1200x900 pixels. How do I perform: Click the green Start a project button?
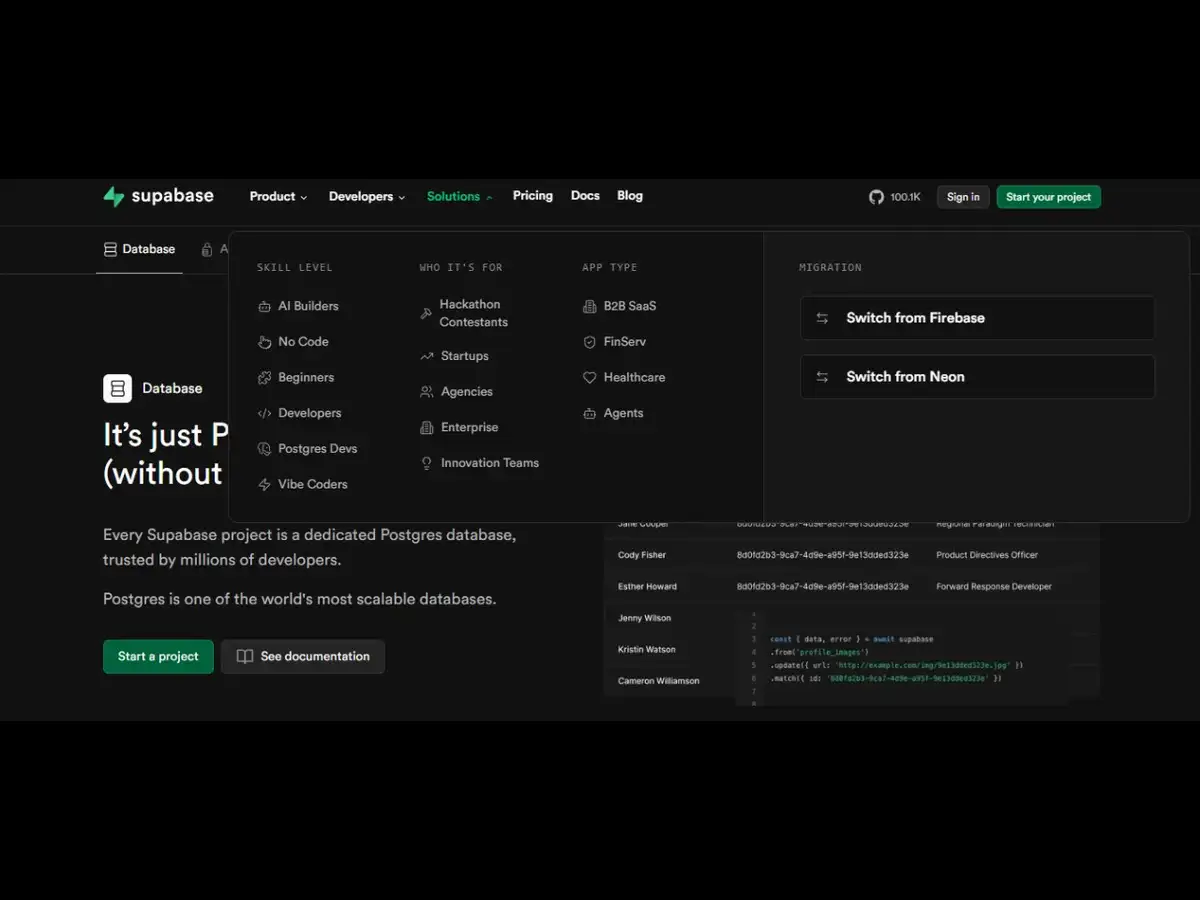pyautogui.click(x=157, y=656)
